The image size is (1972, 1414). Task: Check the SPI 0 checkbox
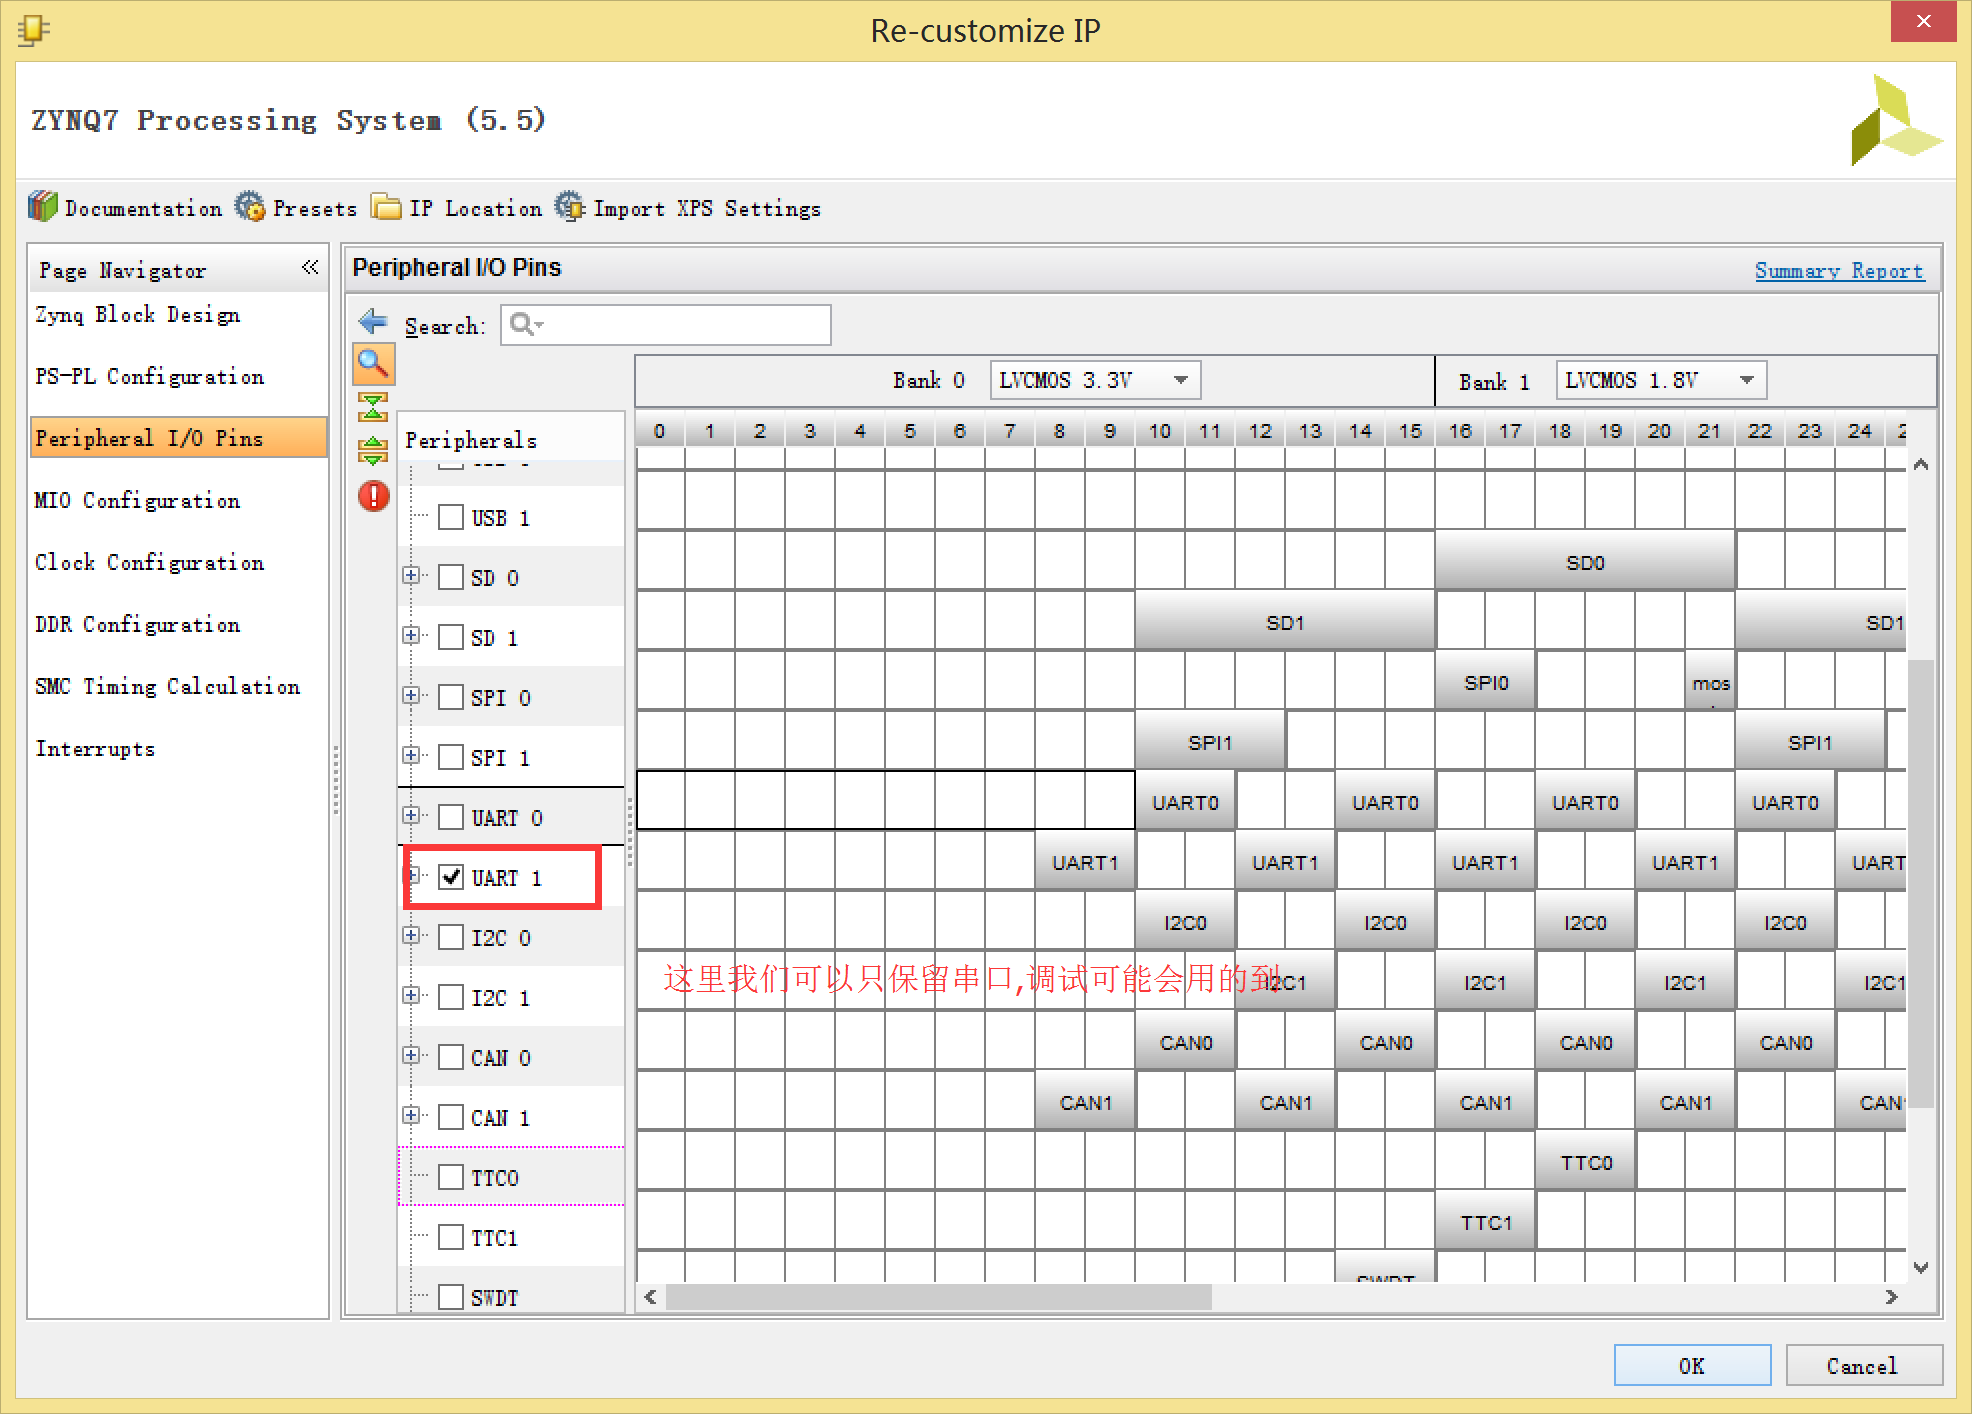[x=451, y=697]
